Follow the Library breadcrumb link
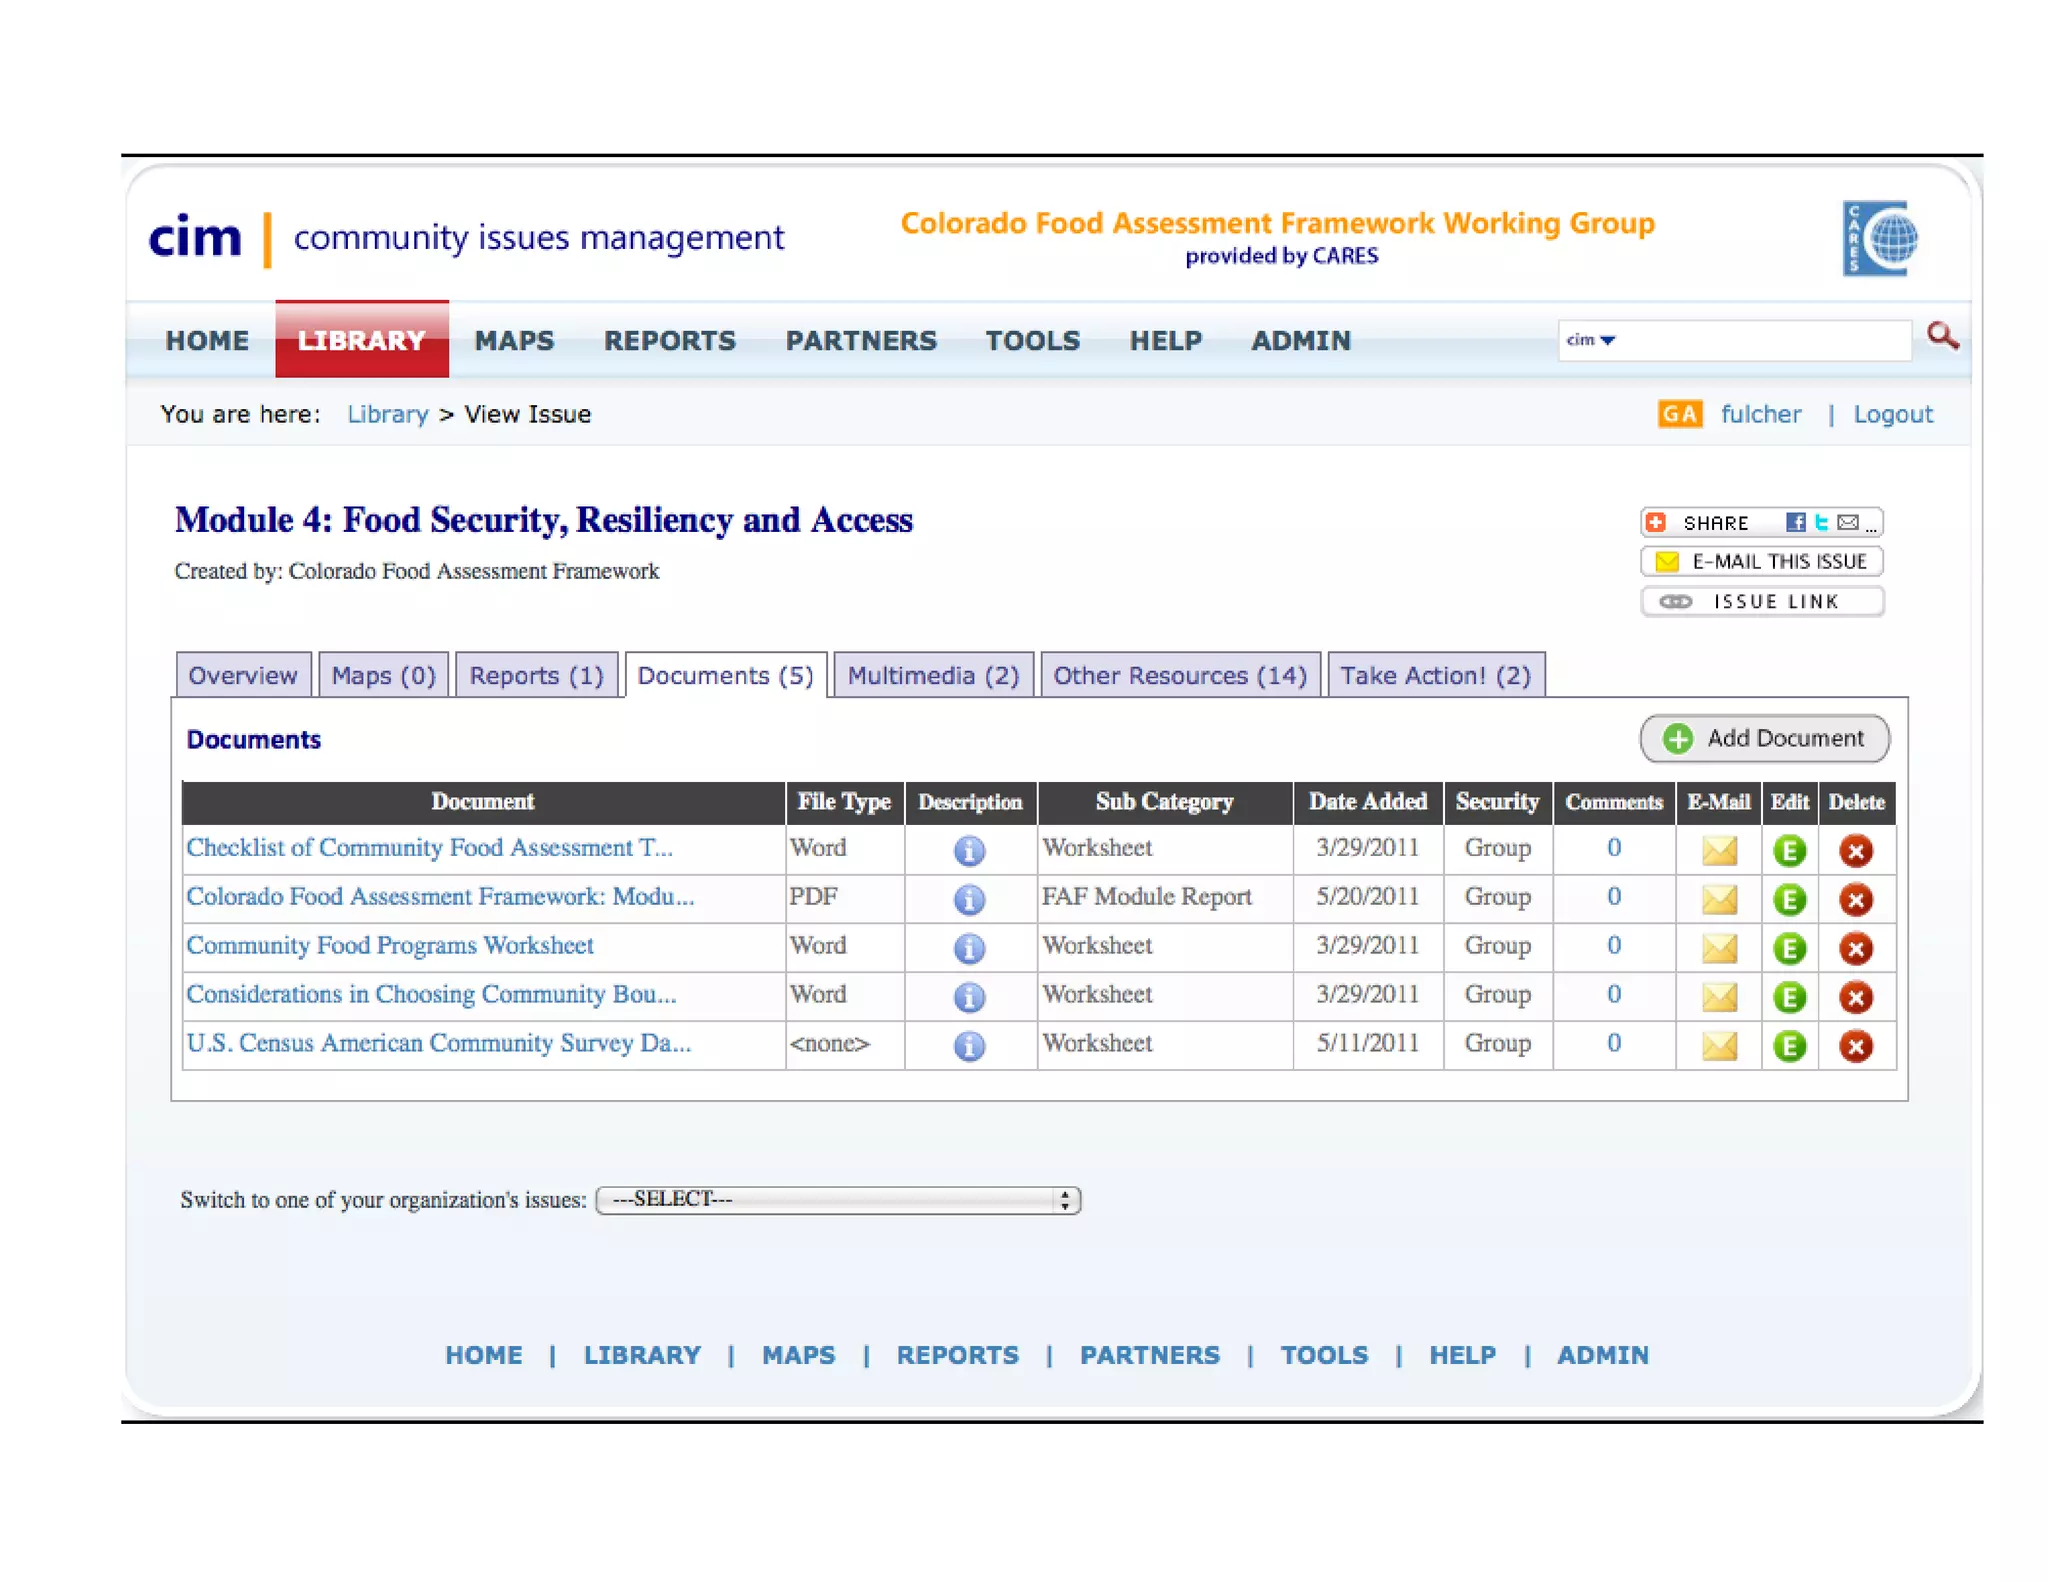This screenshot has height=1582, width=2048. point(387,414)
